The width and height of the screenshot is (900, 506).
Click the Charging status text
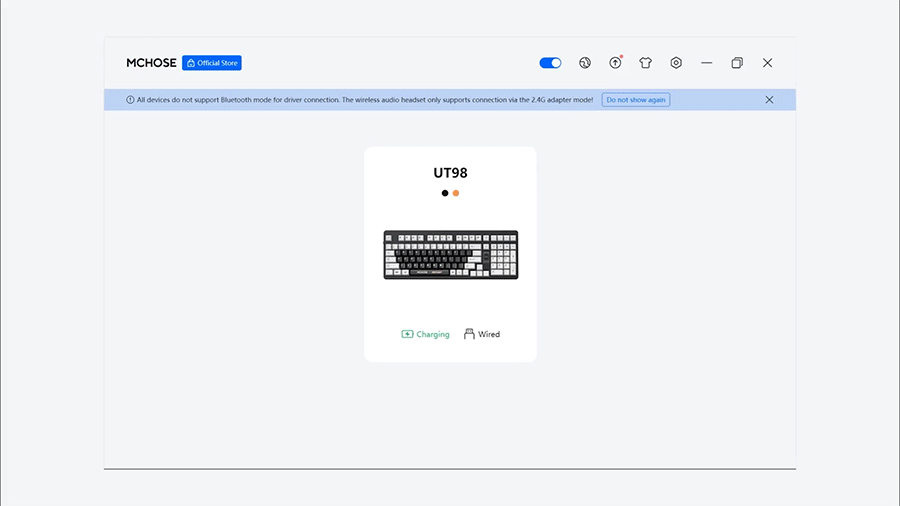point(433,334)
